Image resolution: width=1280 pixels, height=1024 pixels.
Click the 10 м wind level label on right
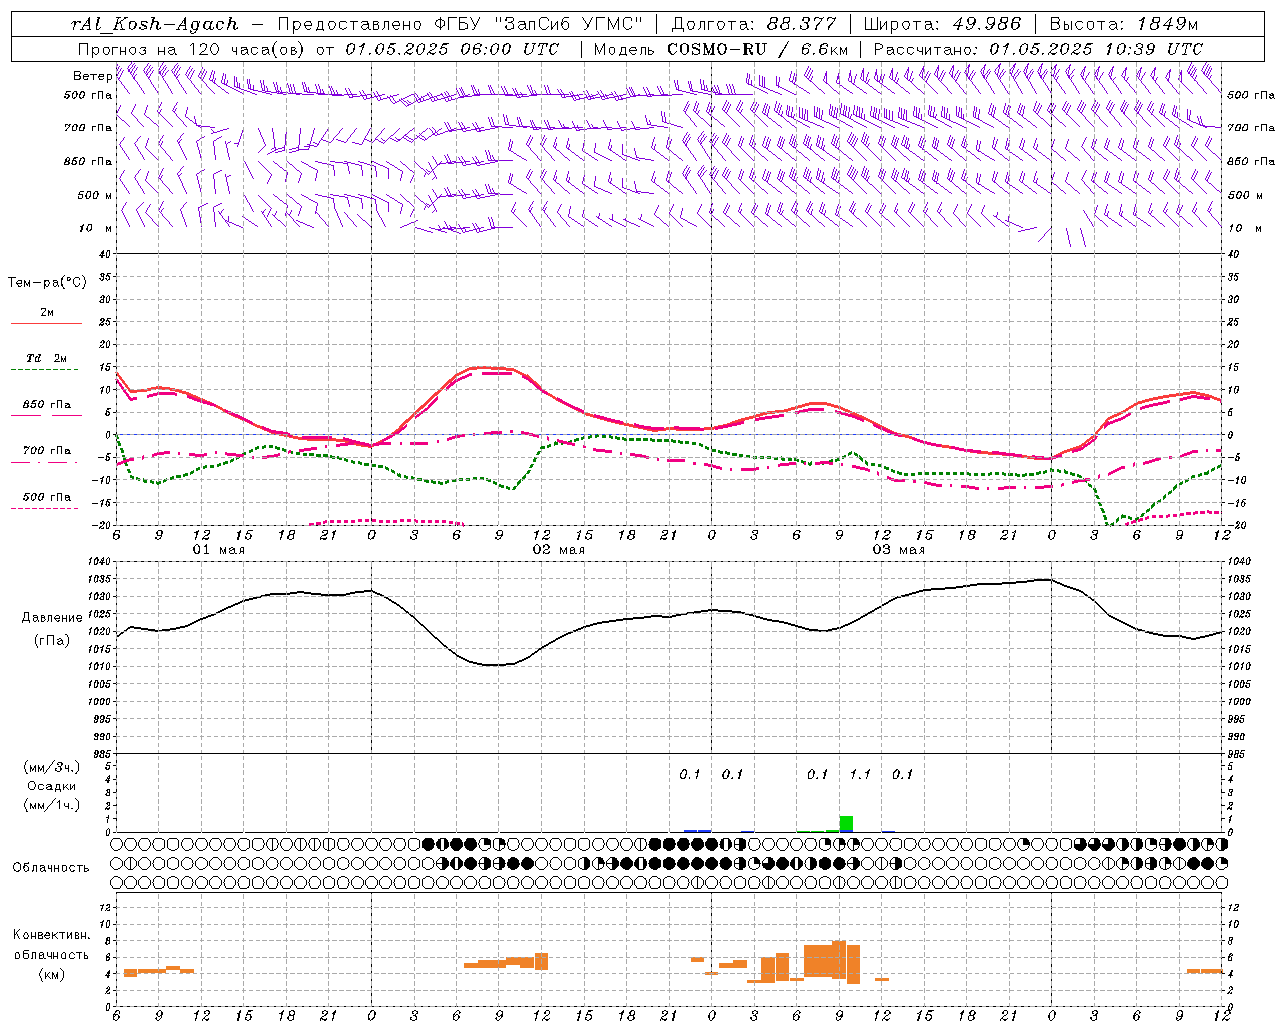pos(1245,229)
